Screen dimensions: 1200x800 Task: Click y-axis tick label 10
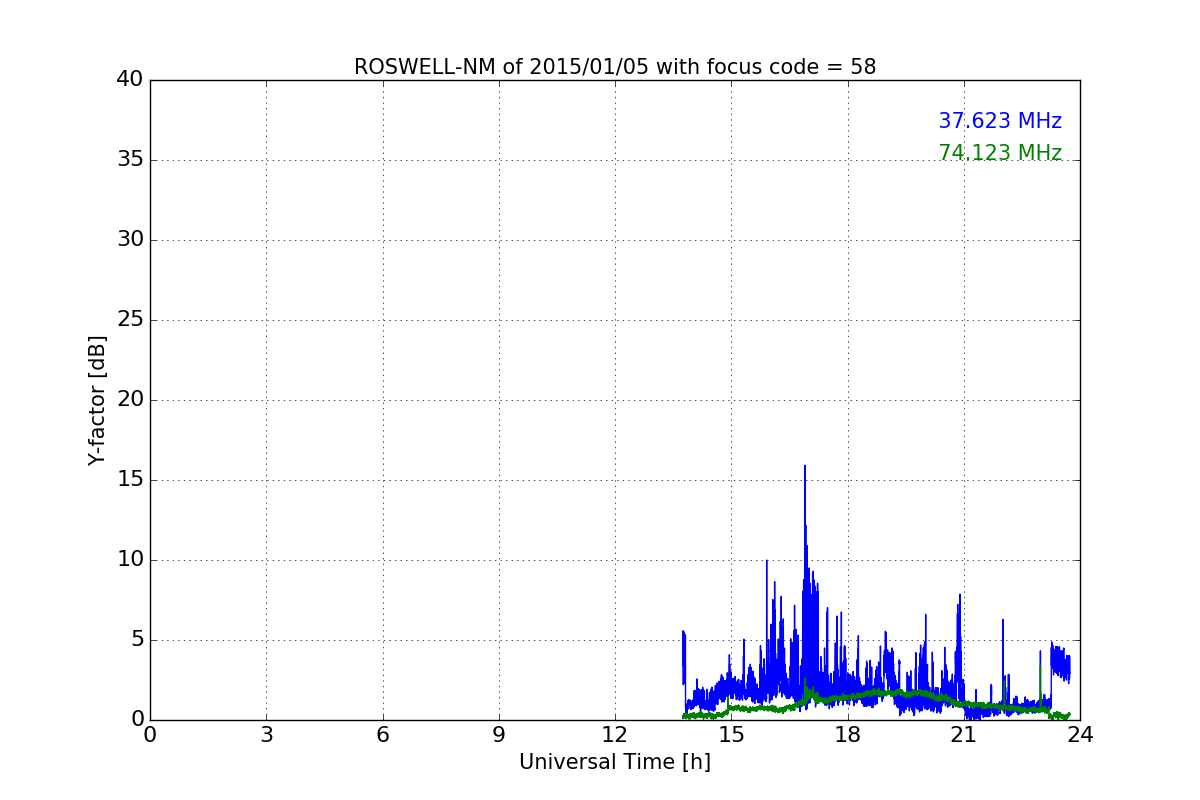coord(130,560)
